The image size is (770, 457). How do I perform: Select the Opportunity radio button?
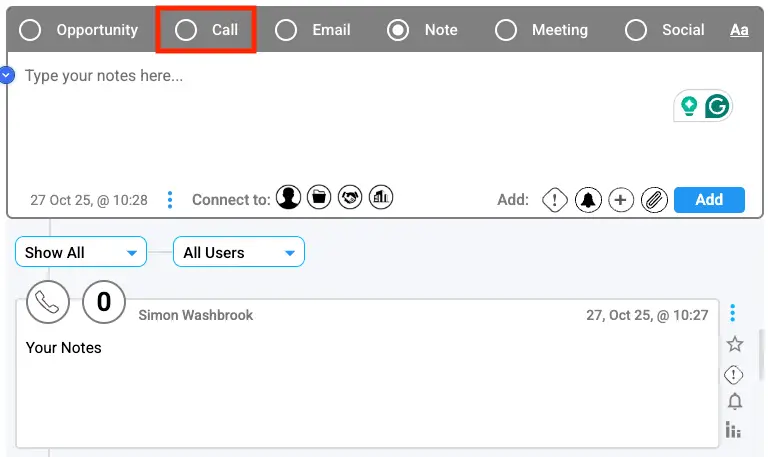pyautogui.click(x=31, y=30)
